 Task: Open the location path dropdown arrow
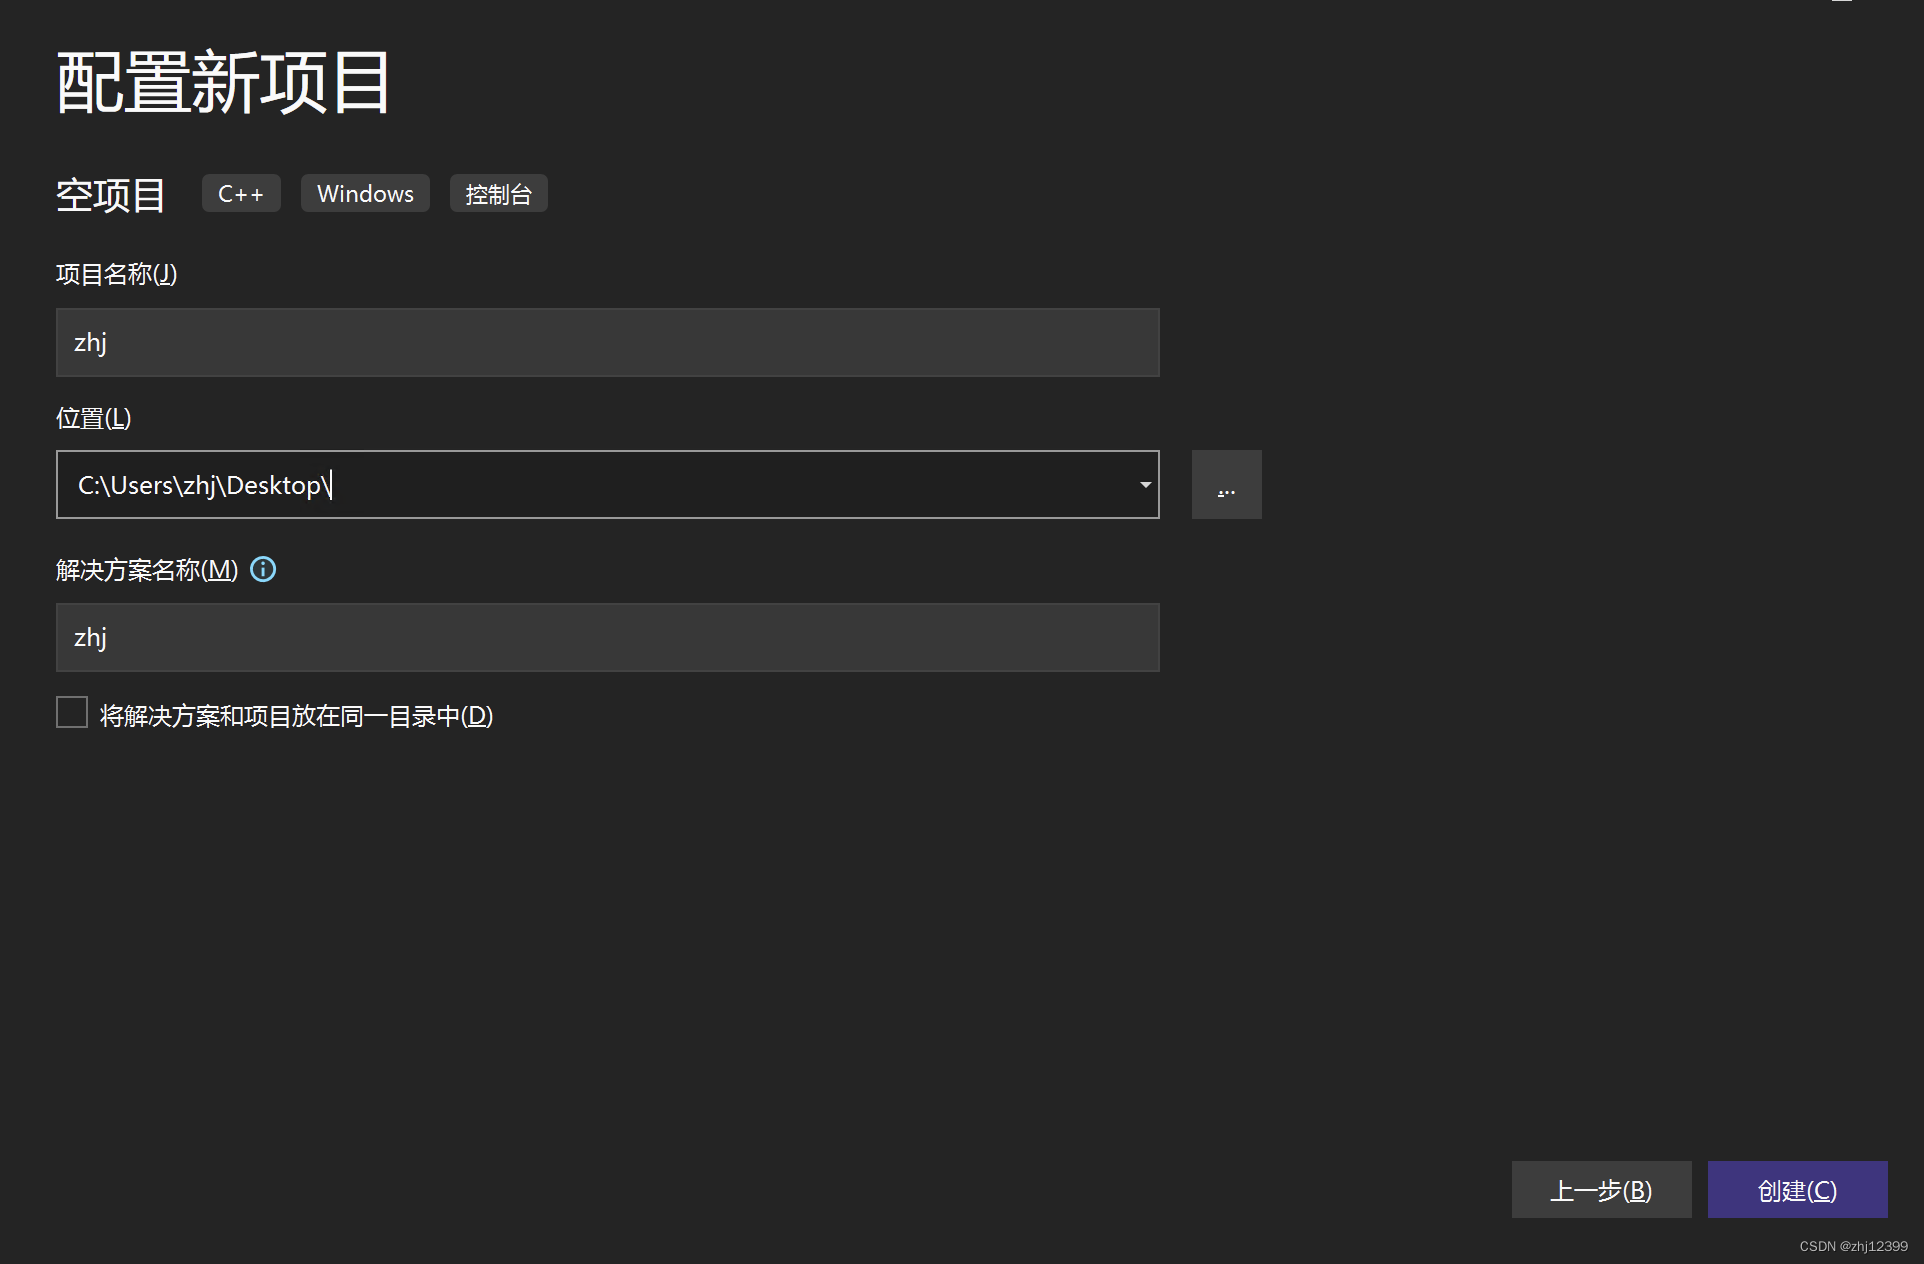point(1144,485)
